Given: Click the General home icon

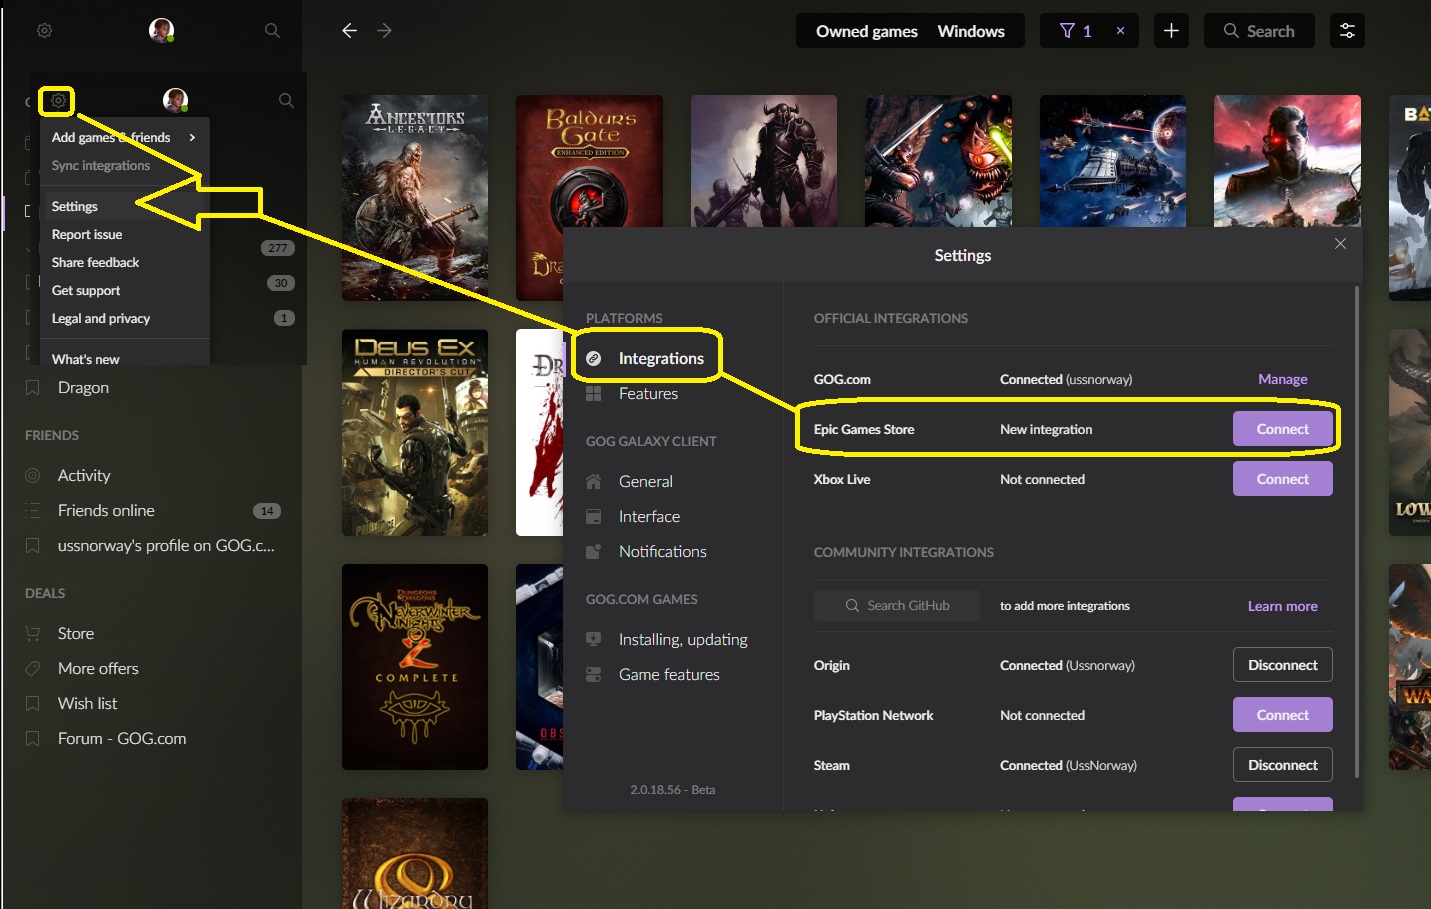Looking at the screenshot, I should [x=594, y=482].
